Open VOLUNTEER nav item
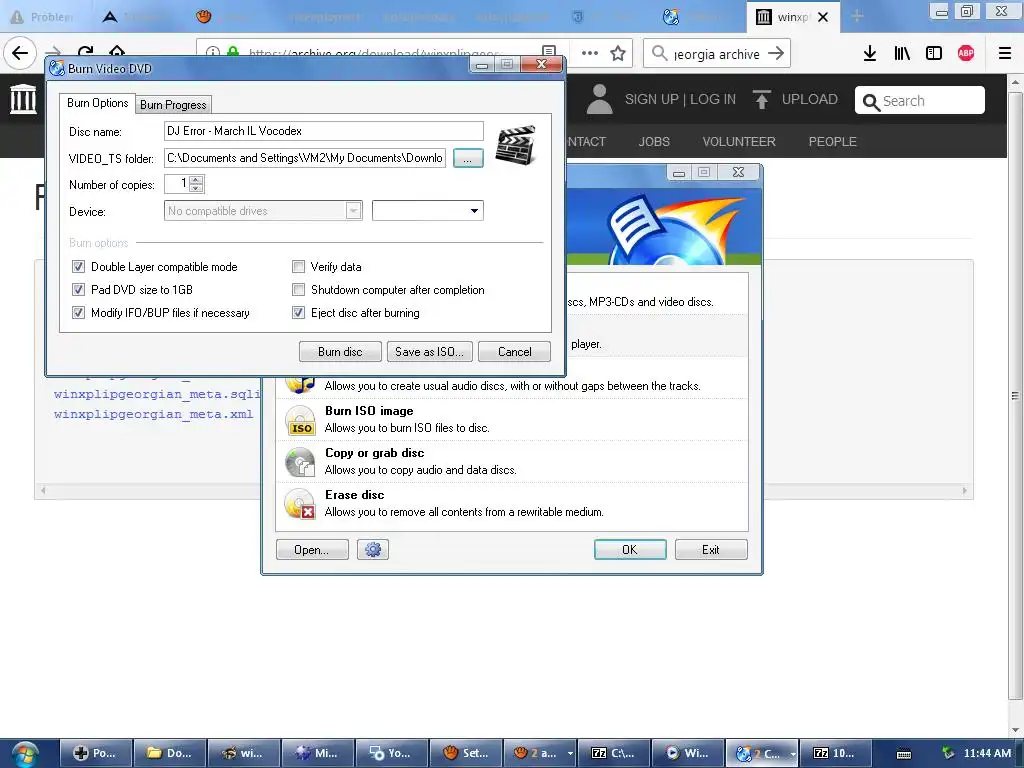This screenshot has width=1024, height=768. tap(739, 142)
